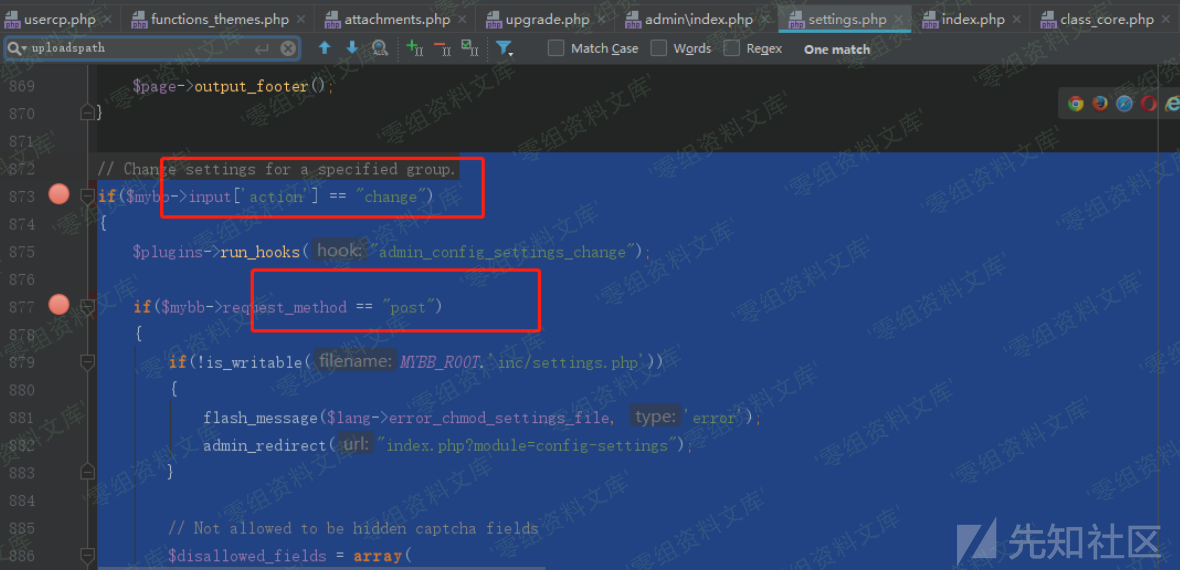Viewport: 1180px width, 570px height.
Task: Click in the uploadspath search field
Action: [x=140, y=48]
